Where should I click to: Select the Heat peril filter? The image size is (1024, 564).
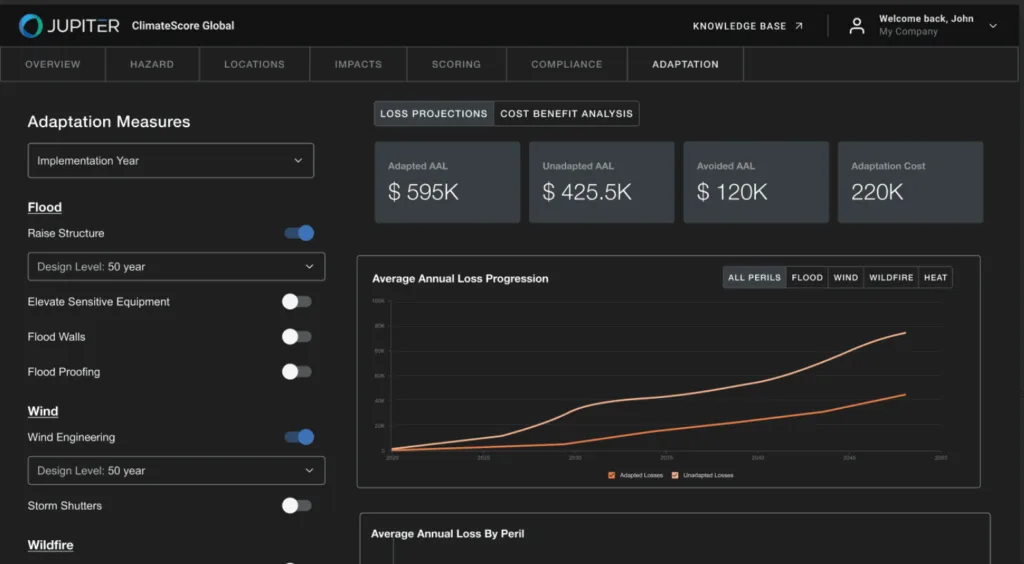(935, 278)
